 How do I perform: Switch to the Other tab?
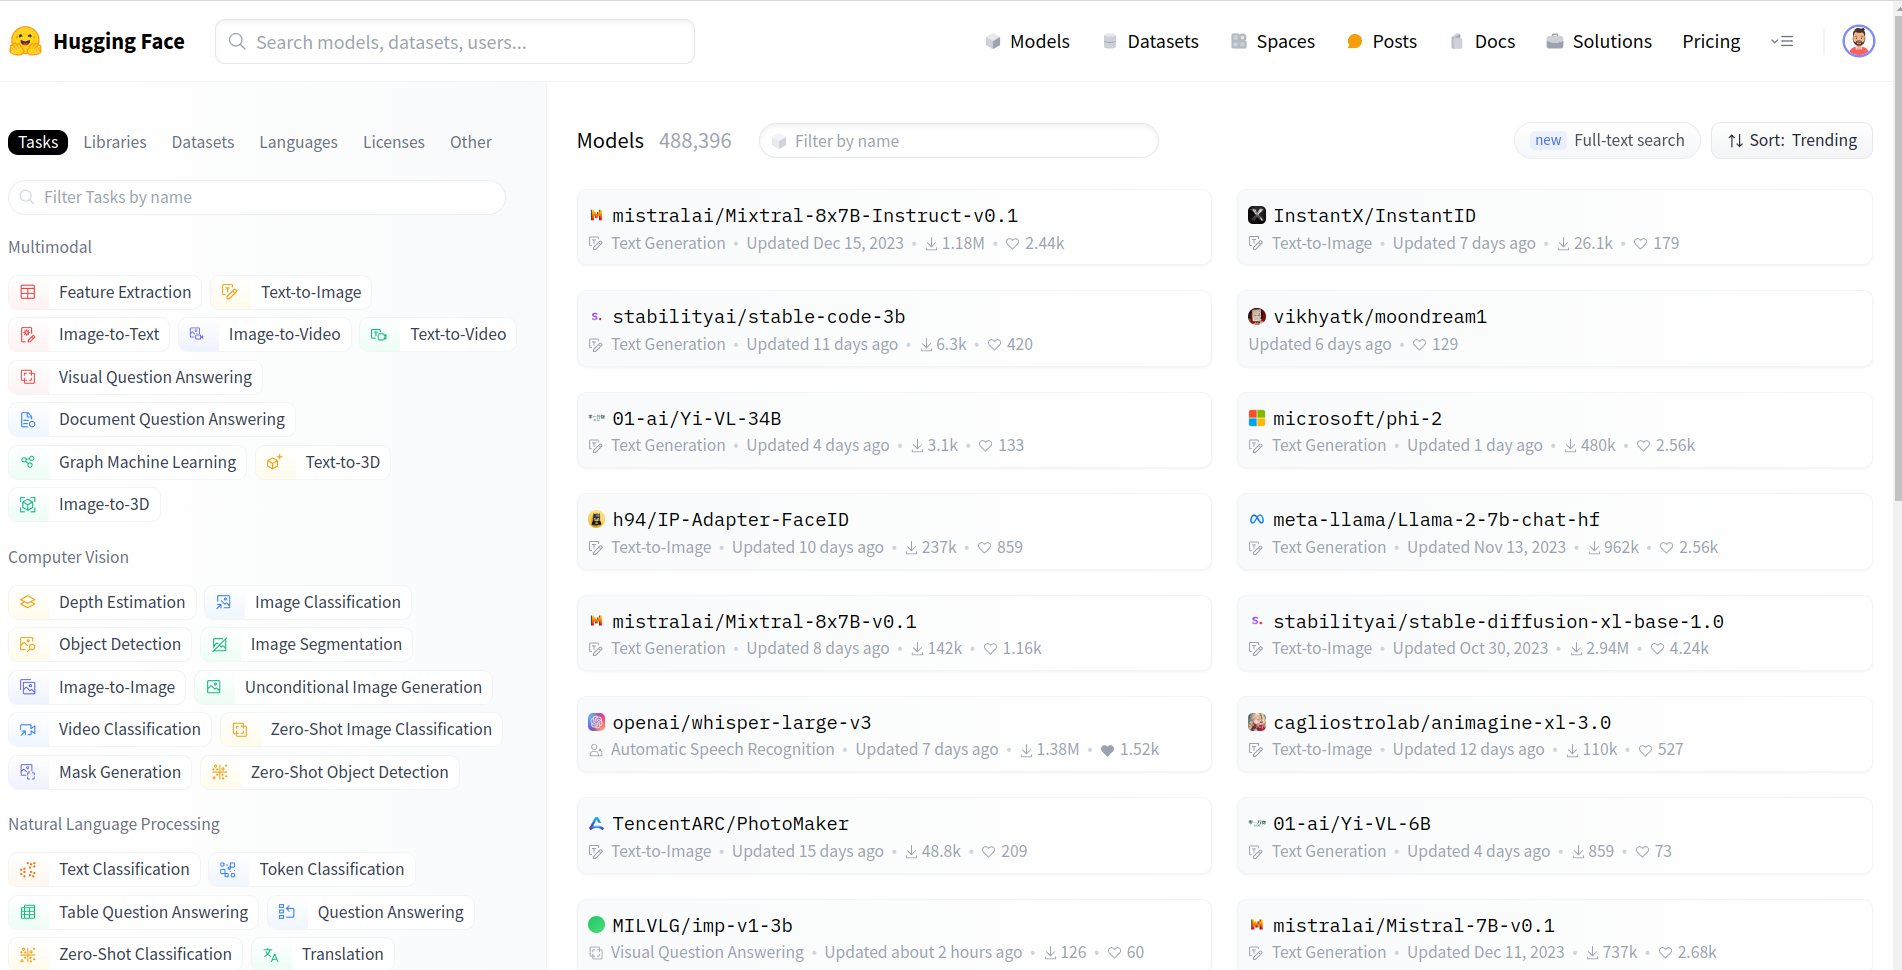pos(471,142)
